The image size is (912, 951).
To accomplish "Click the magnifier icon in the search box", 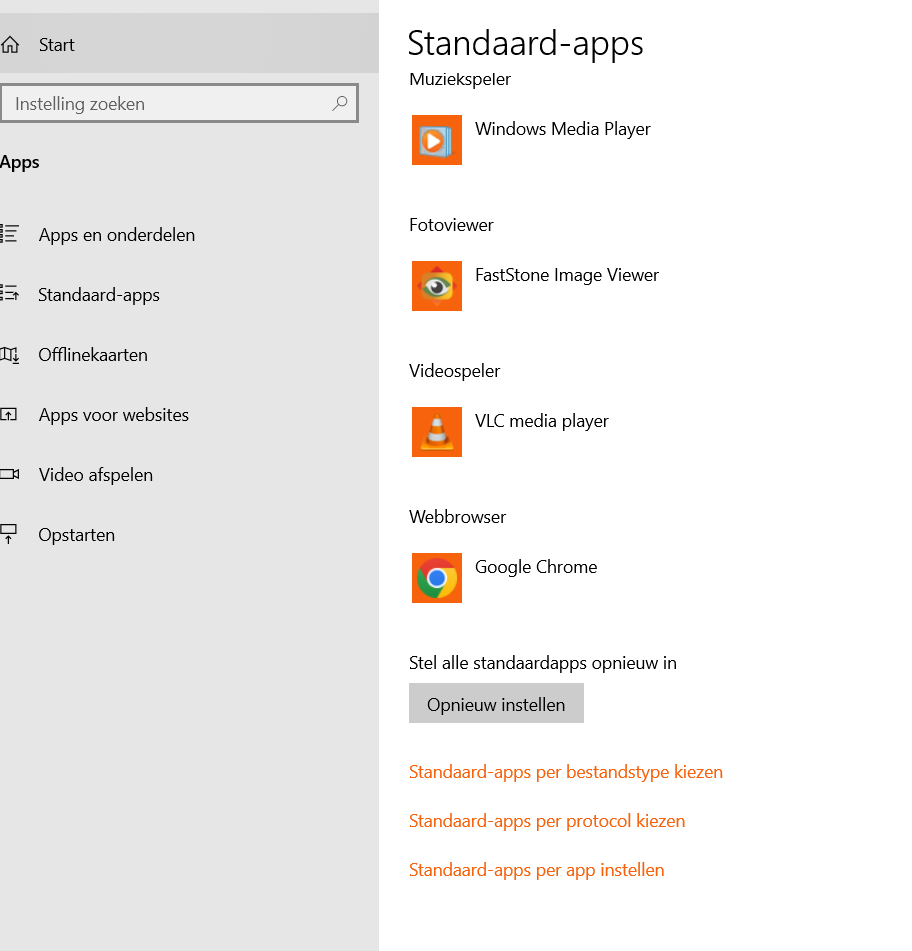I will 340,103.
